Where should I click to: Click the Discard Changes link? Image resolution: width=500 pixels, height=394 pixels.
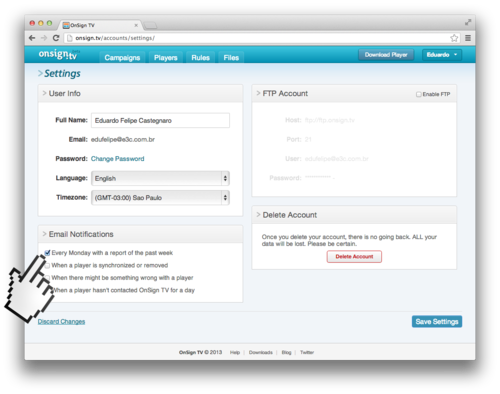point(61,321)
